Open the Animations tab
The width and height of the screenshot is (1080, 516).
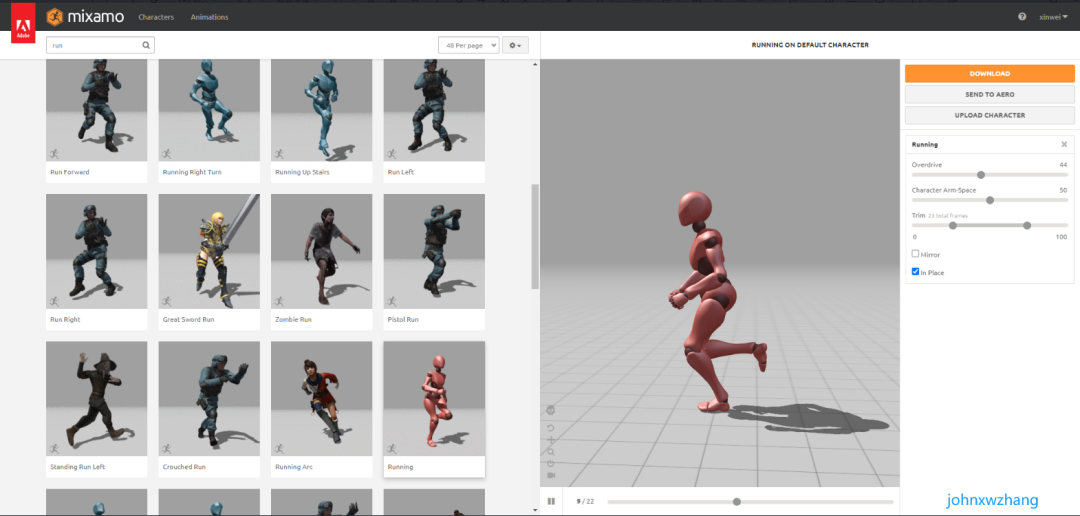[x=209, y=17]
